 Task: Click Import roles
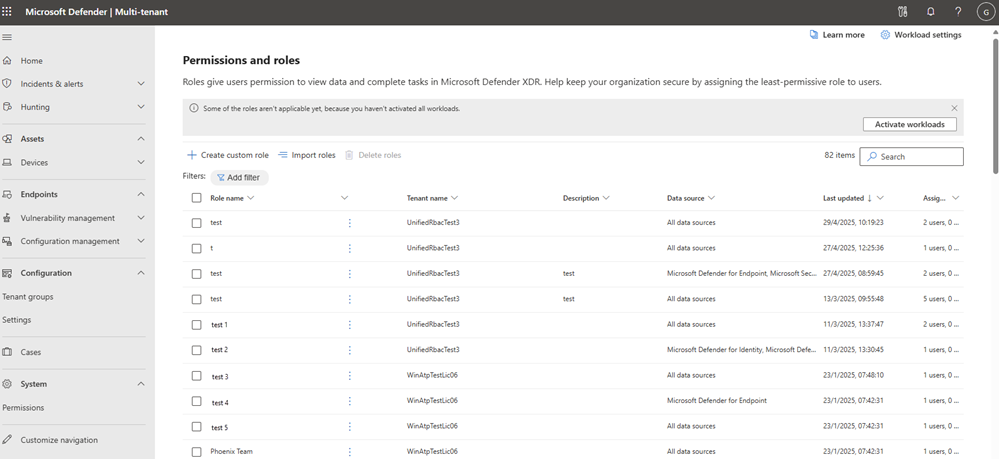pos(307,155)
